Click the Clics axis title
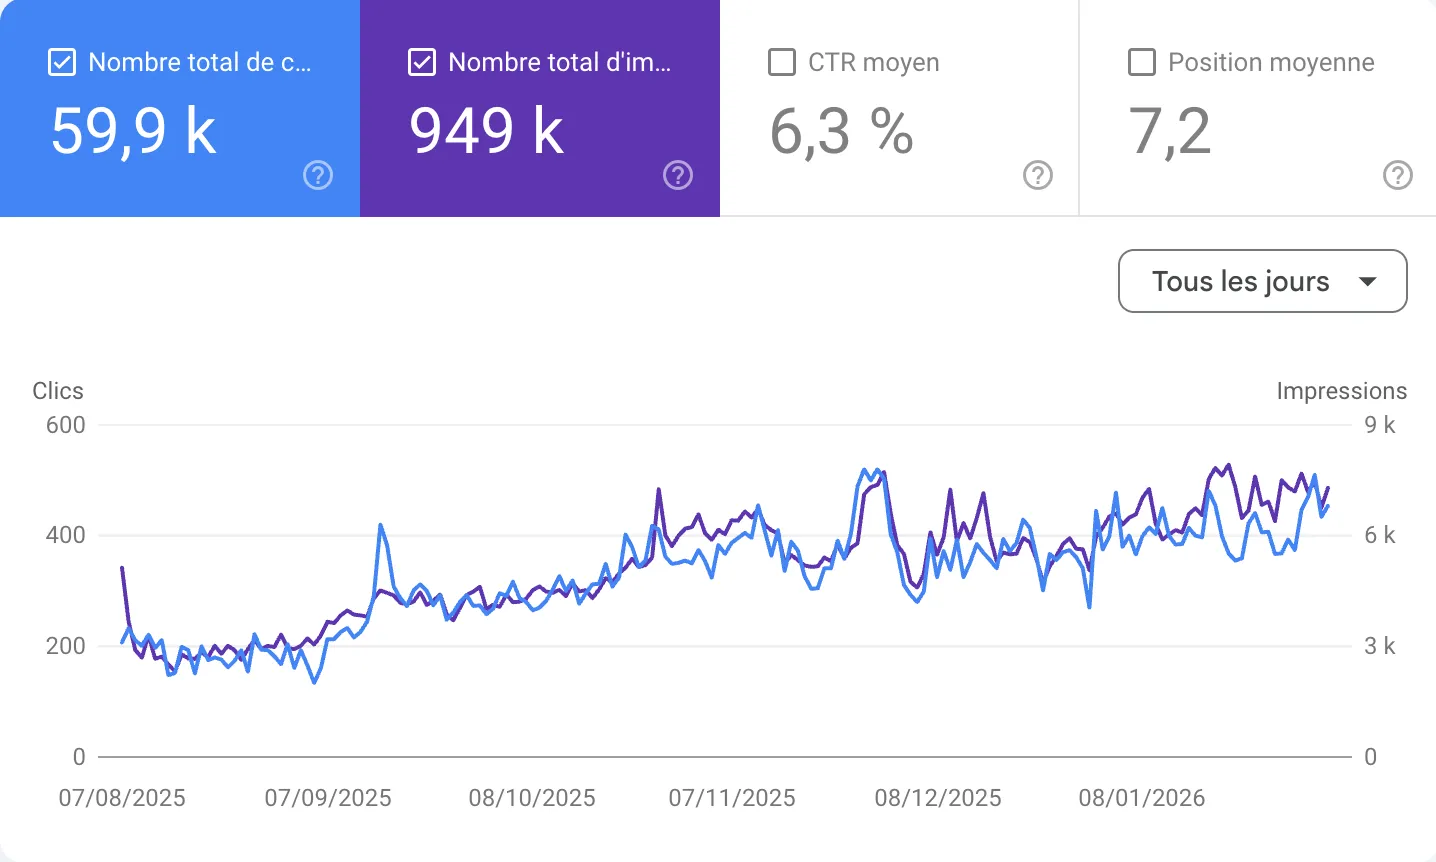This screenshot has height=862, width=1436. (x=58, y=391)
